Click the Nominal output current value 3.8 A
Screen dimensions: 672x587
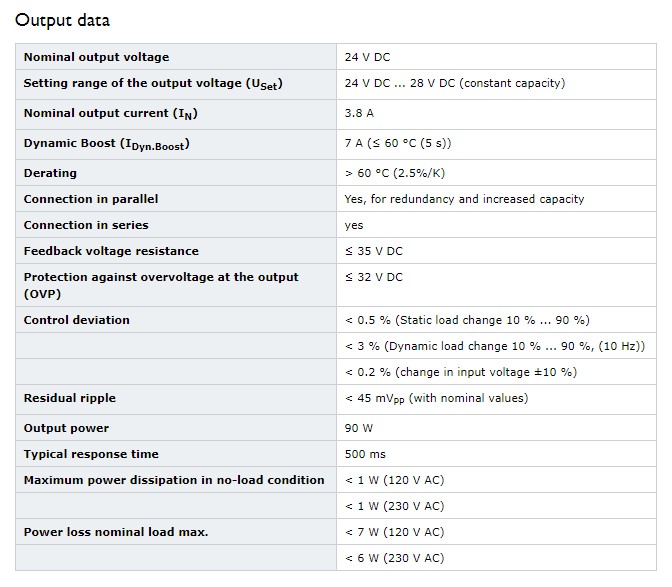[359, 113]
